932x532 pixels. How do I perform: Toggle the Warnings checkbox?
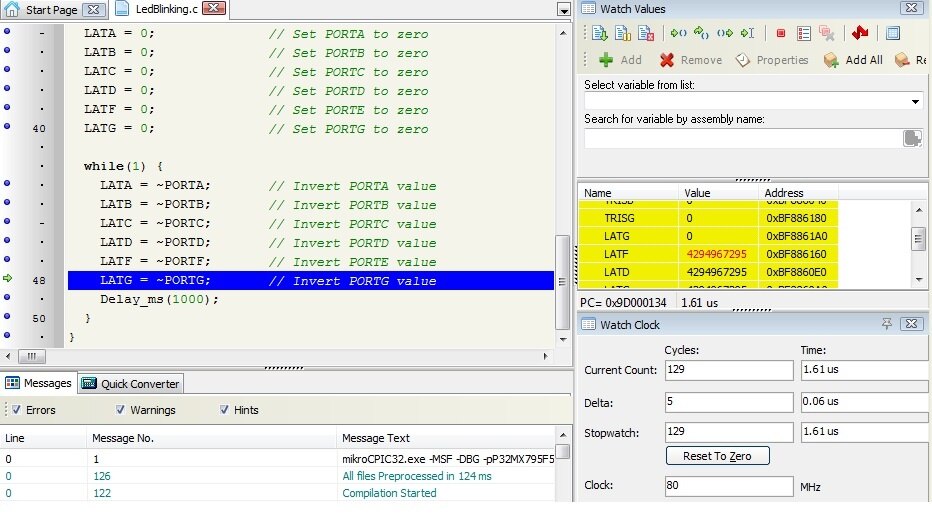121,410
